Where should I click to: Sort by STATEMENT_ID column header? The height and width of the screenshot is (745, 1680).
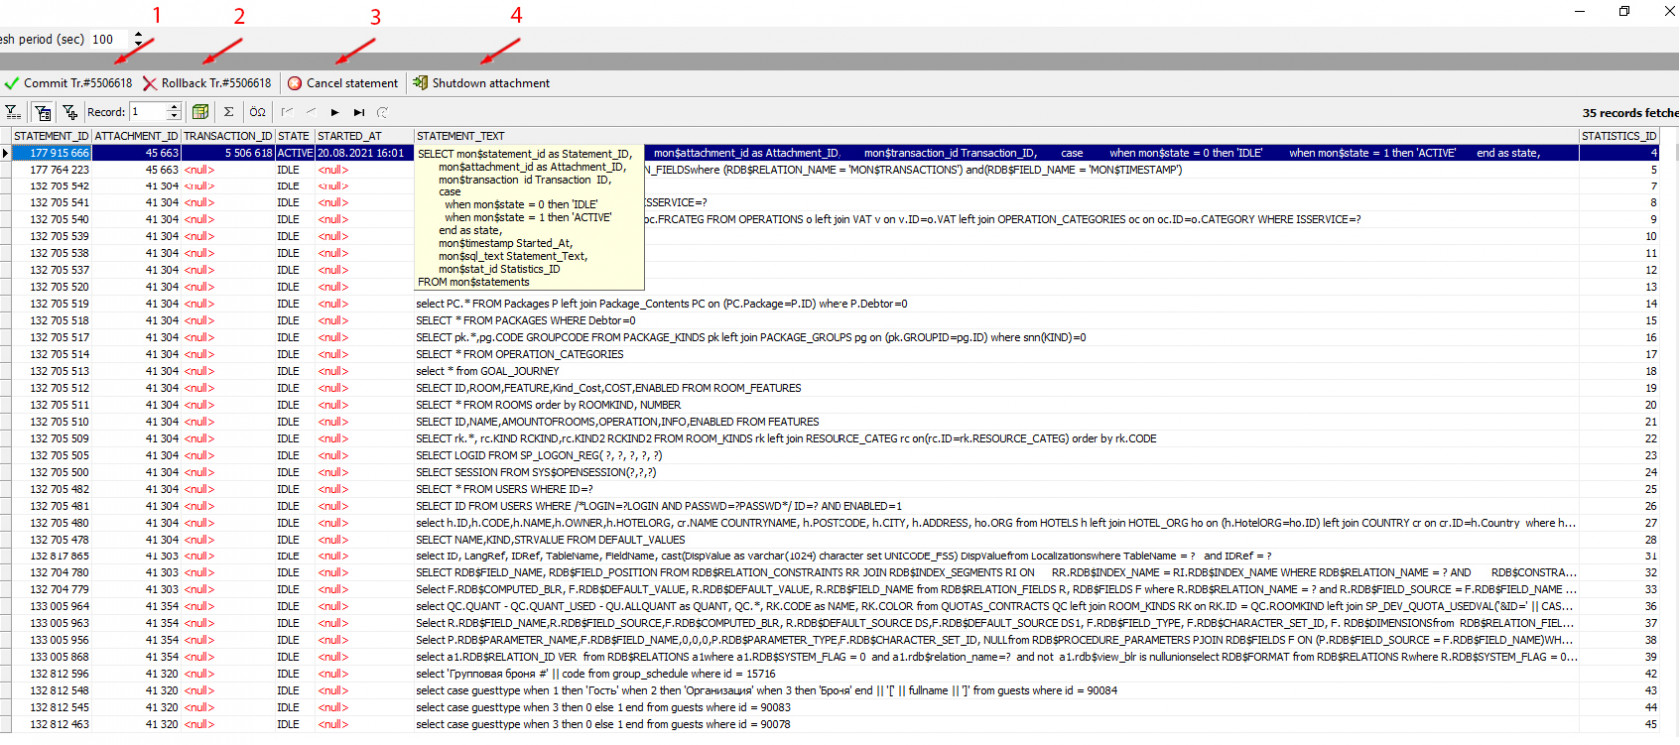[51, 136]
